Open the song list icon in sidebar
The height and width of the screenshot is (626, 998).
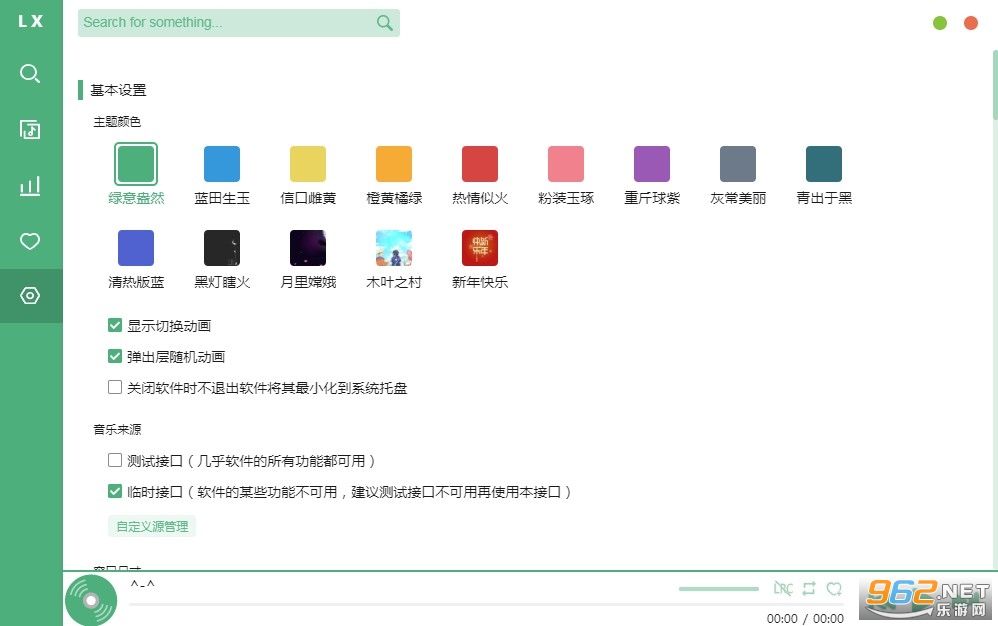coord(30,129)
